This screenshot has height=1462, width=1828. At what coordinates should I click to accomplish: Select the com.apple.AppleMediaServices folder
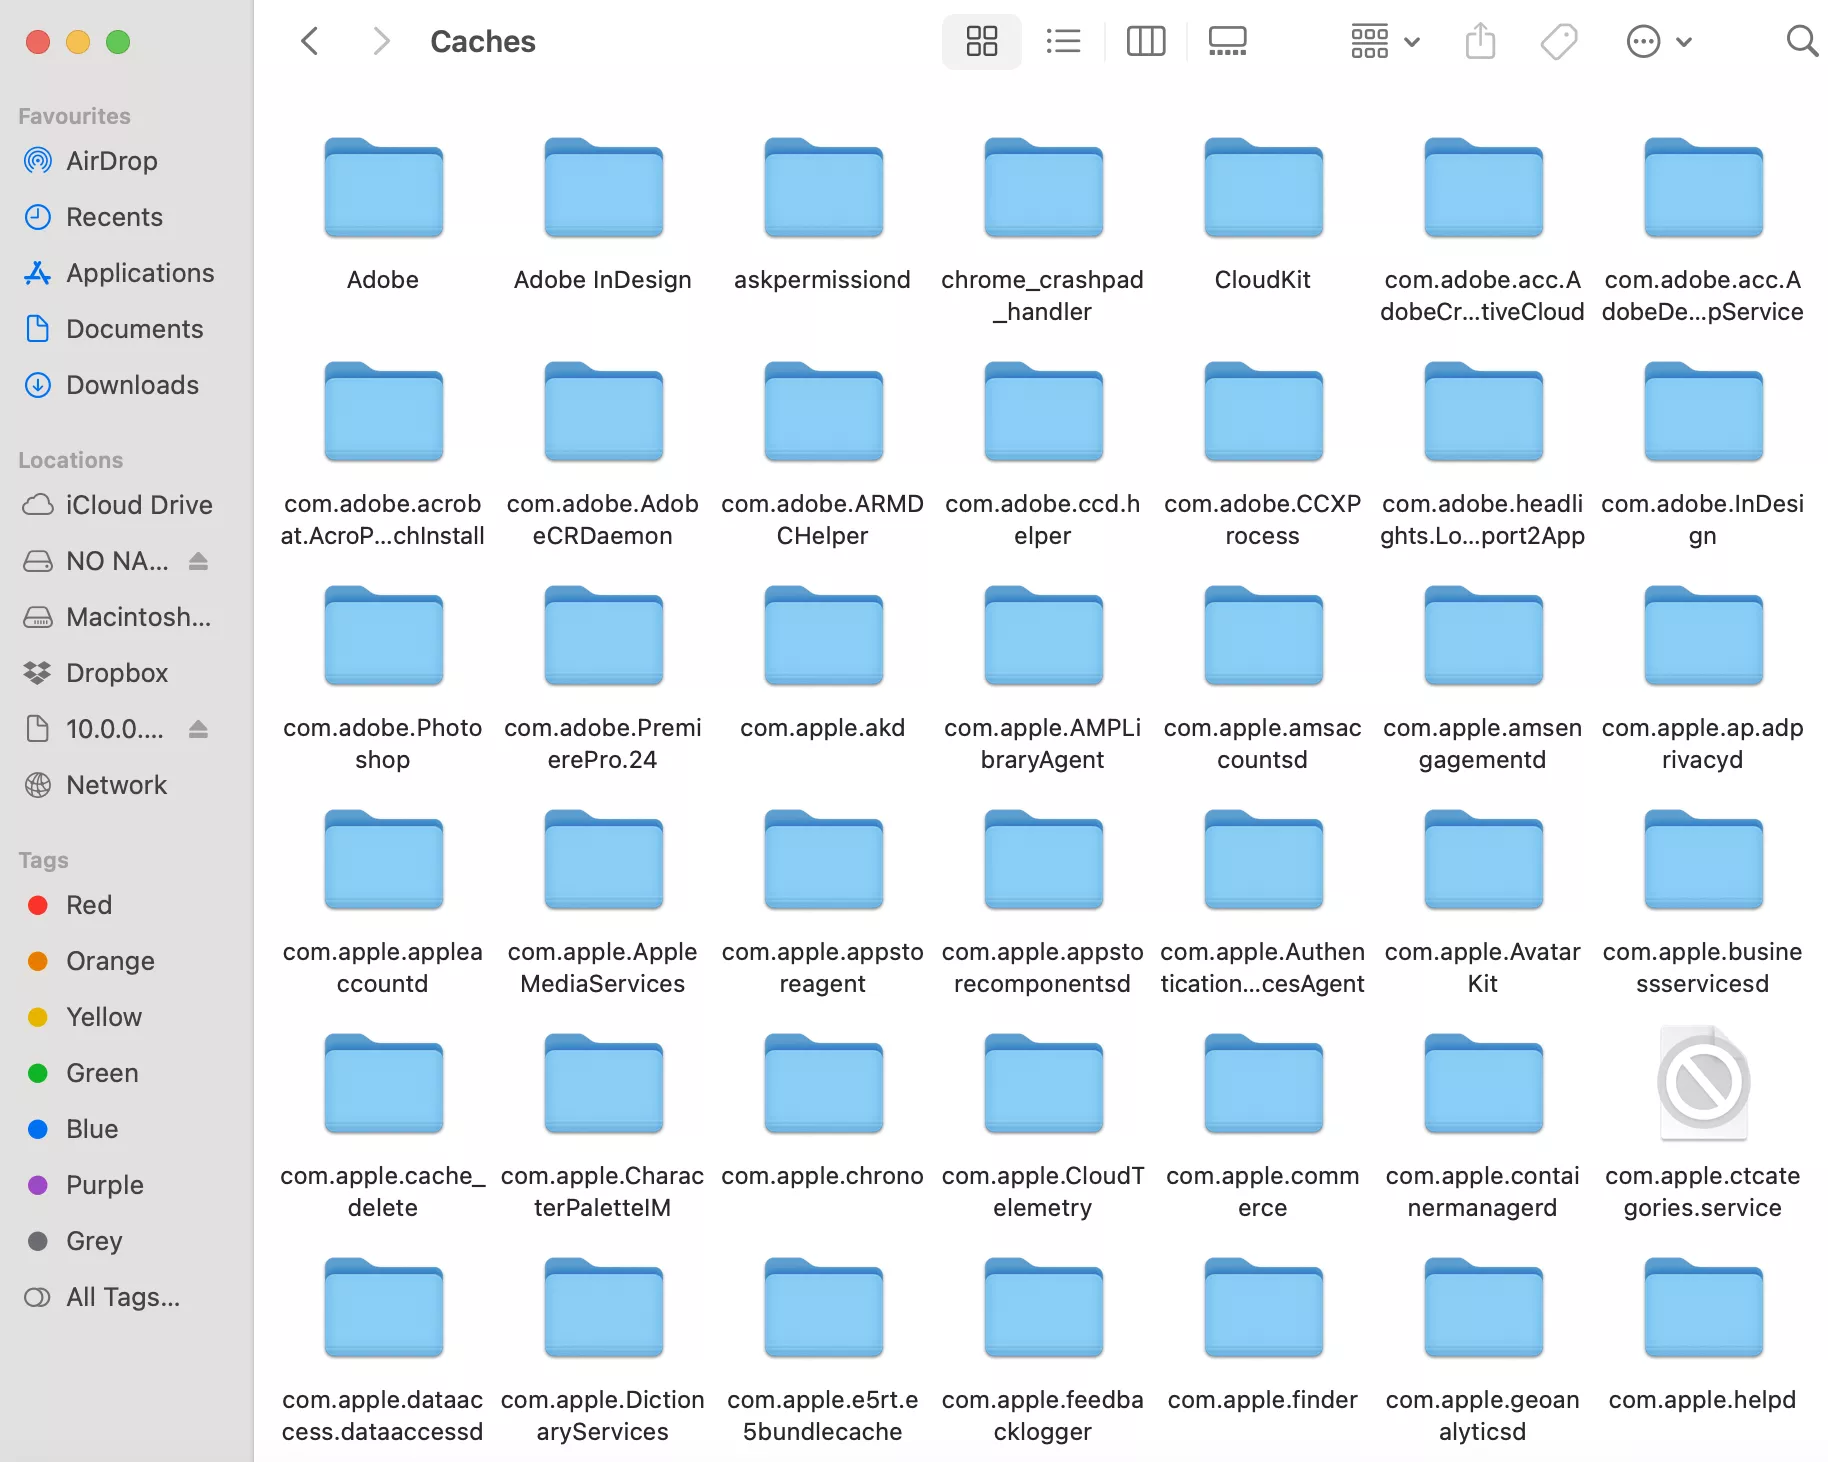point(603,860)
